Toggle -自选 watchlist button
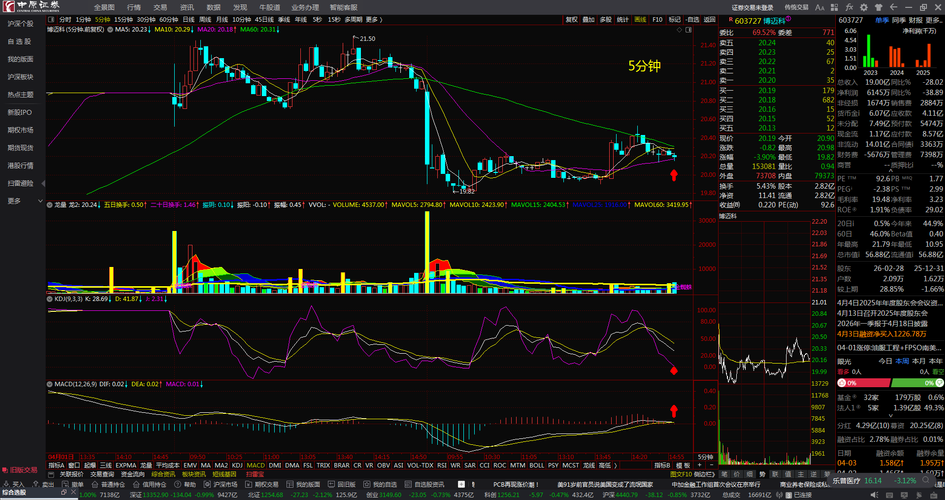 (692, 19)
